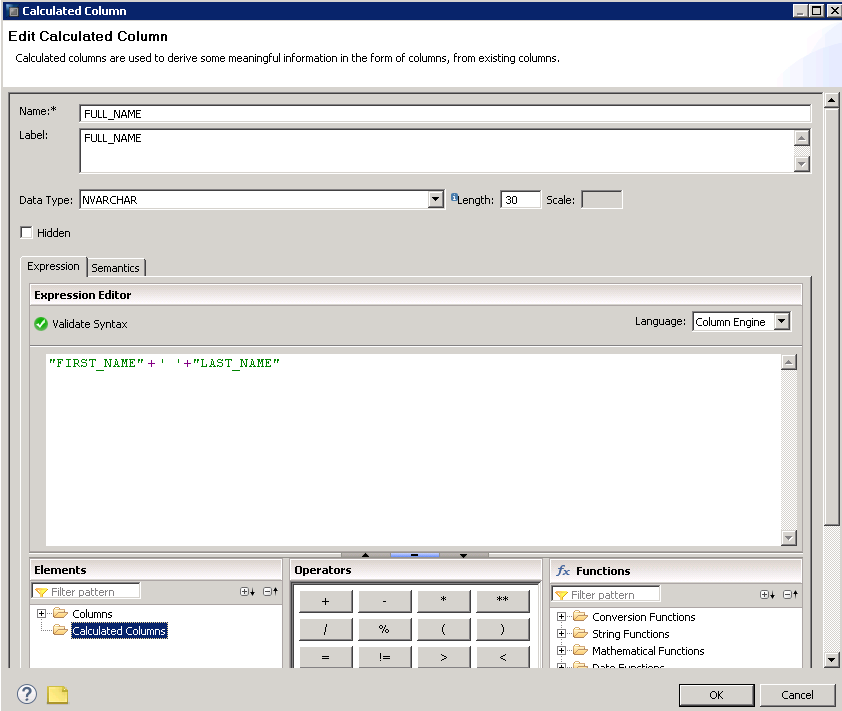Screen dimensions: 842x711
Task: Click inside the expression text editor
Action: click(413, 450)
